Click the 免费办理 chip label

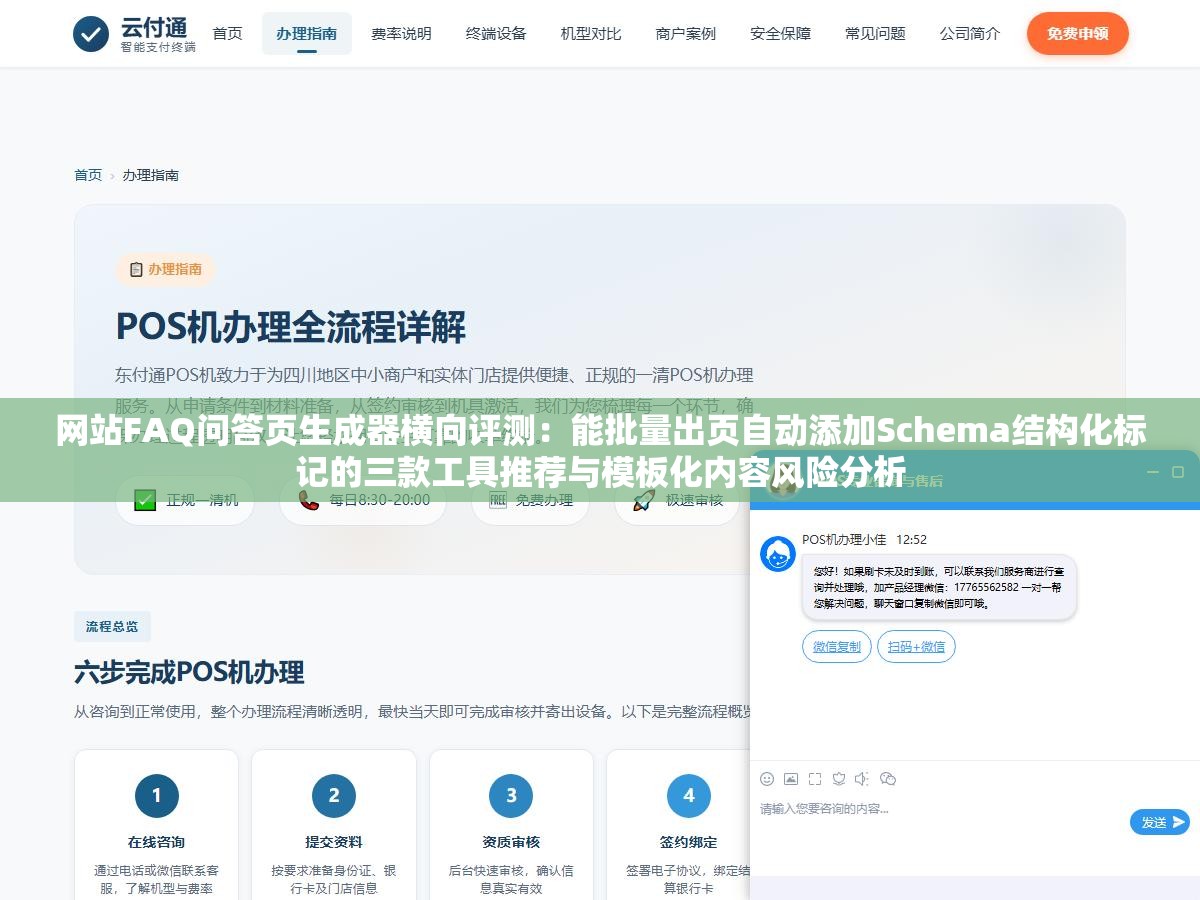545,500
